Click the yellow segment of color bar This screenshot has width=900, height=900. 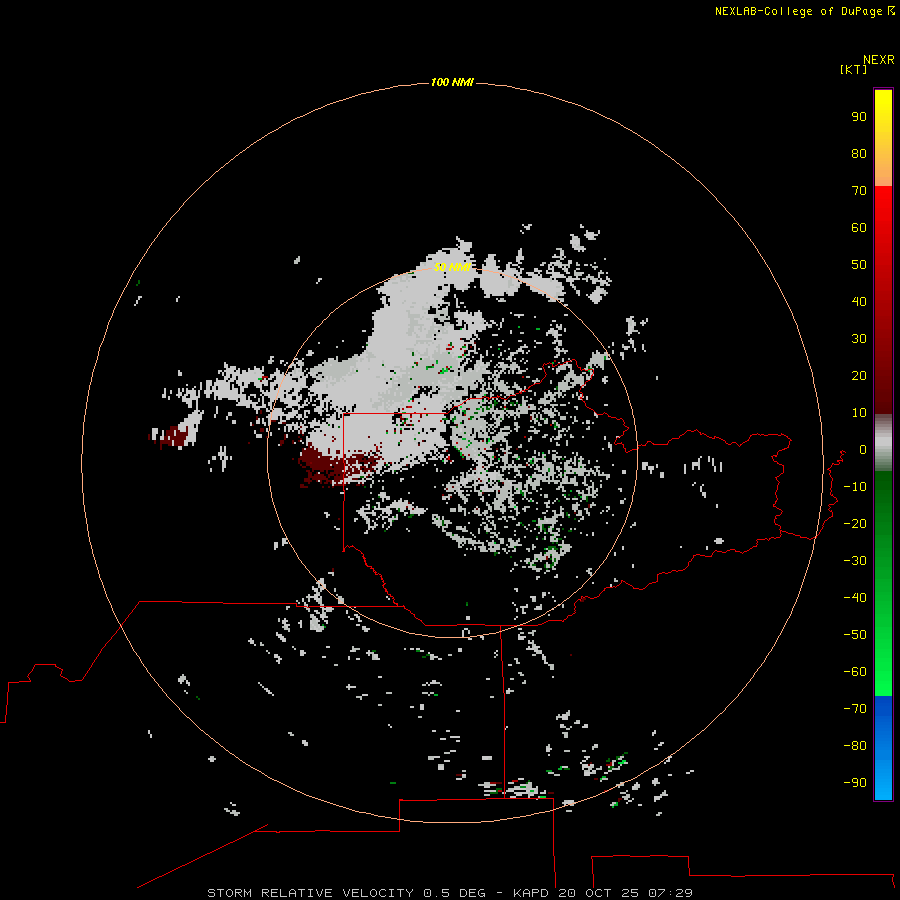click(883, 138)
